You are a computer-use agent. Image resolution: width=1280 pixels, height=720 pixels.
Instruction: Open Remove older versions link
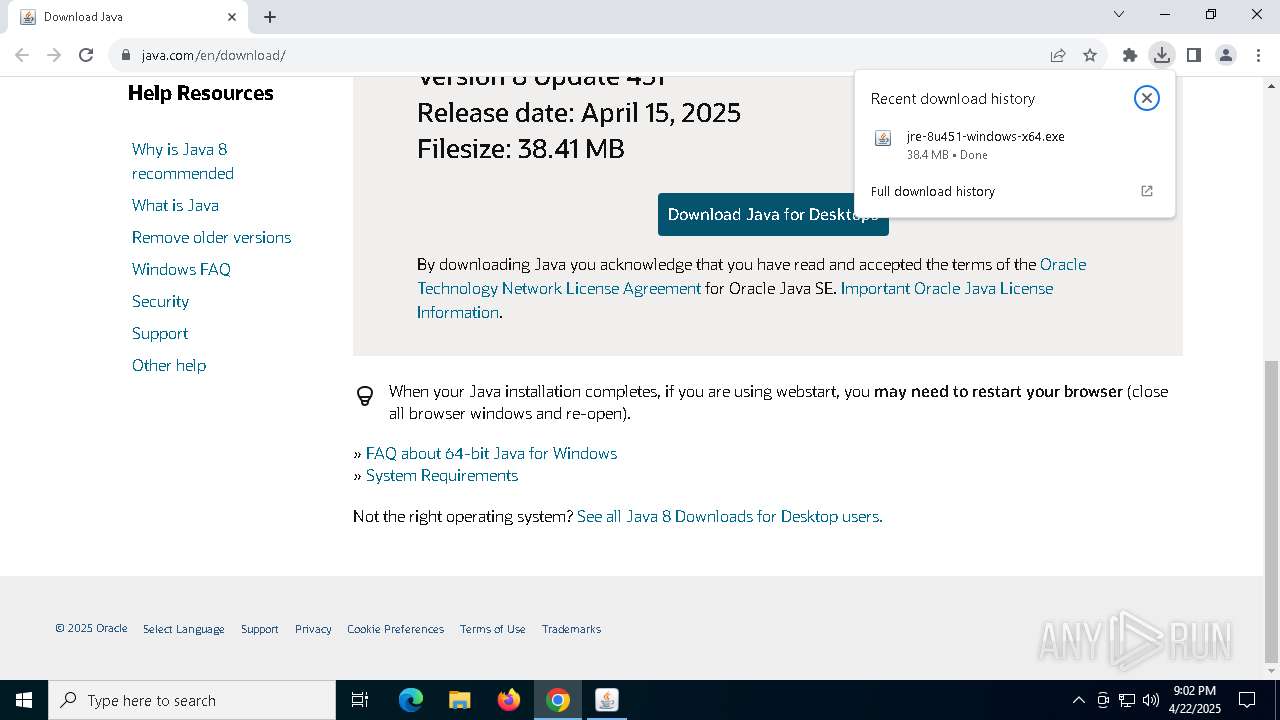coord(211,237)
